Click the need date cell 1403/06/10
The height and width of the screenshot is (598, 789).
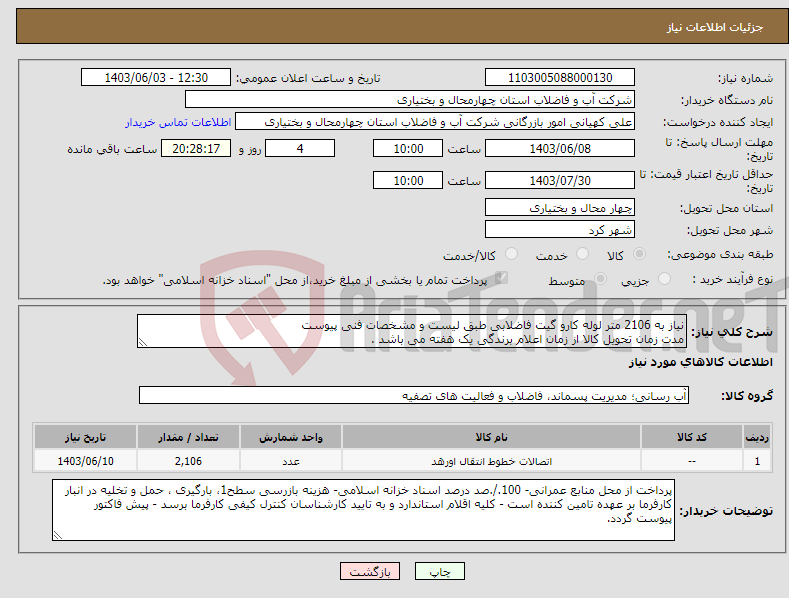coord(85,461)
